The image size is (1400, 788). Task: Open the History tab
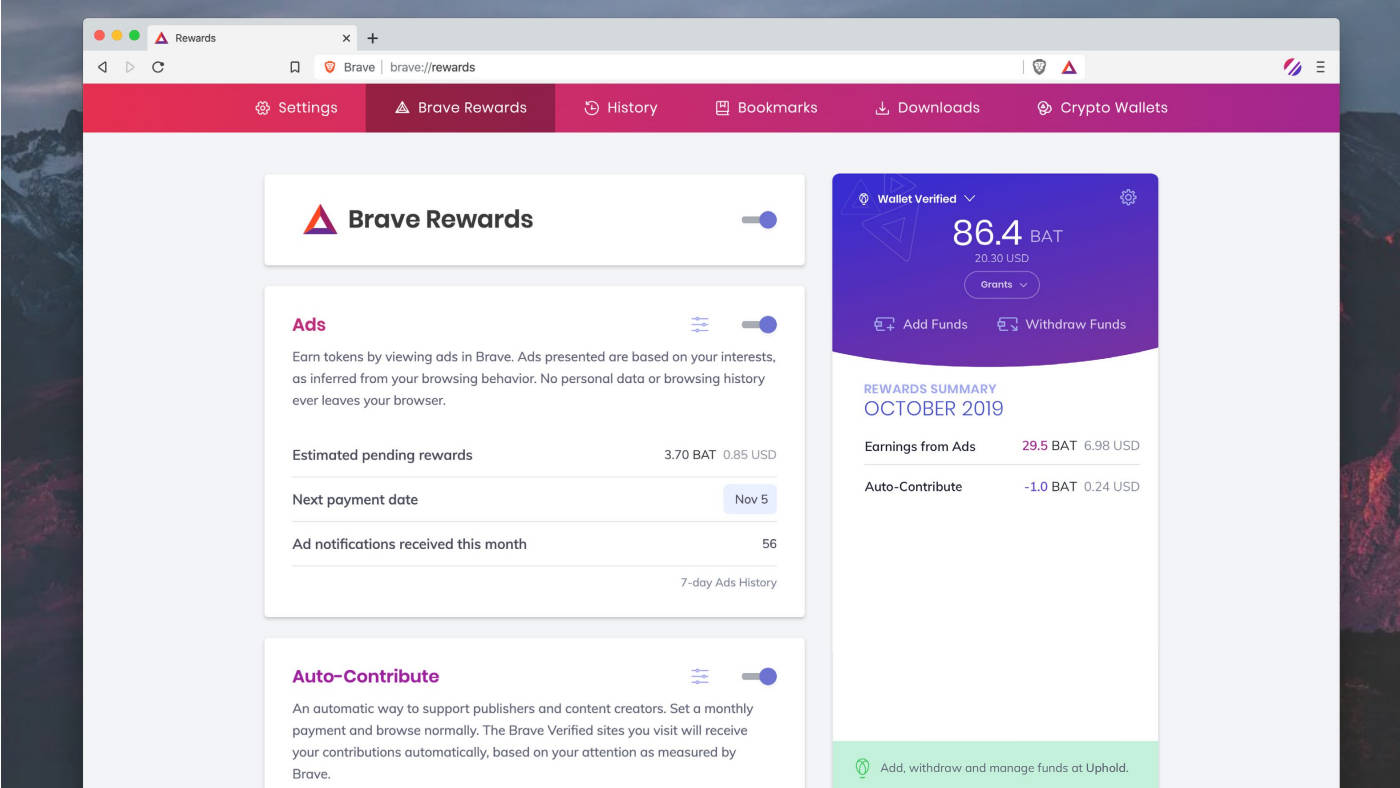click(620, 108)
